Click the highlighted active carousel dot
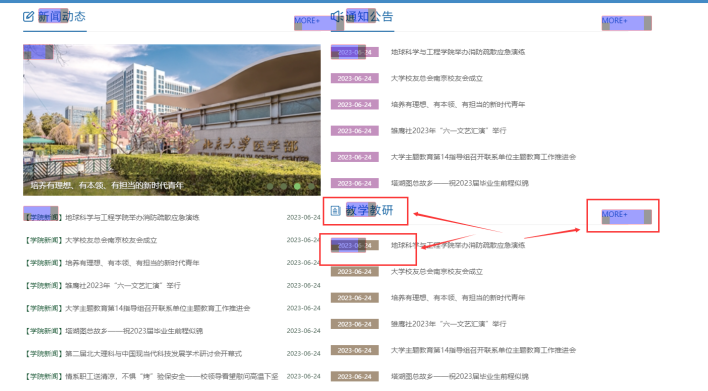This screenshot has height=391, width=708. [x=297, y=186]
